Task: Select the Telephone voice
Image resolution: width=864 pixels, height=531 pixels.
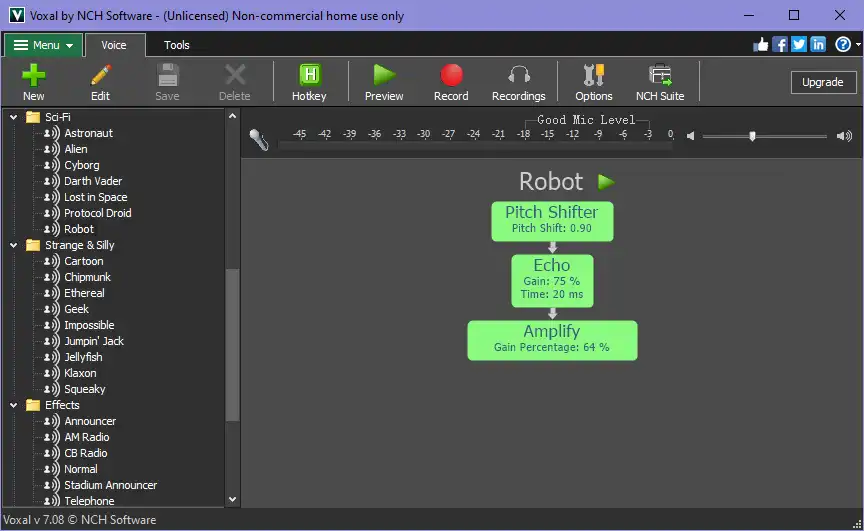Action: click(89, 501)
